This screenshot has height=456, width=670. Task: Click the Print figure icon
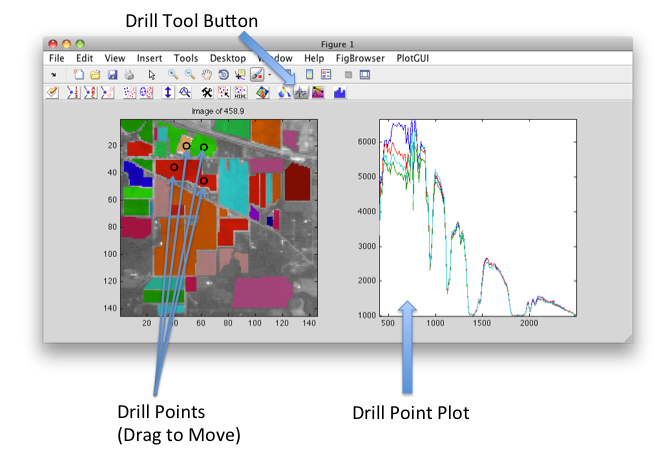pyautogui.click(x=128, y=75)
